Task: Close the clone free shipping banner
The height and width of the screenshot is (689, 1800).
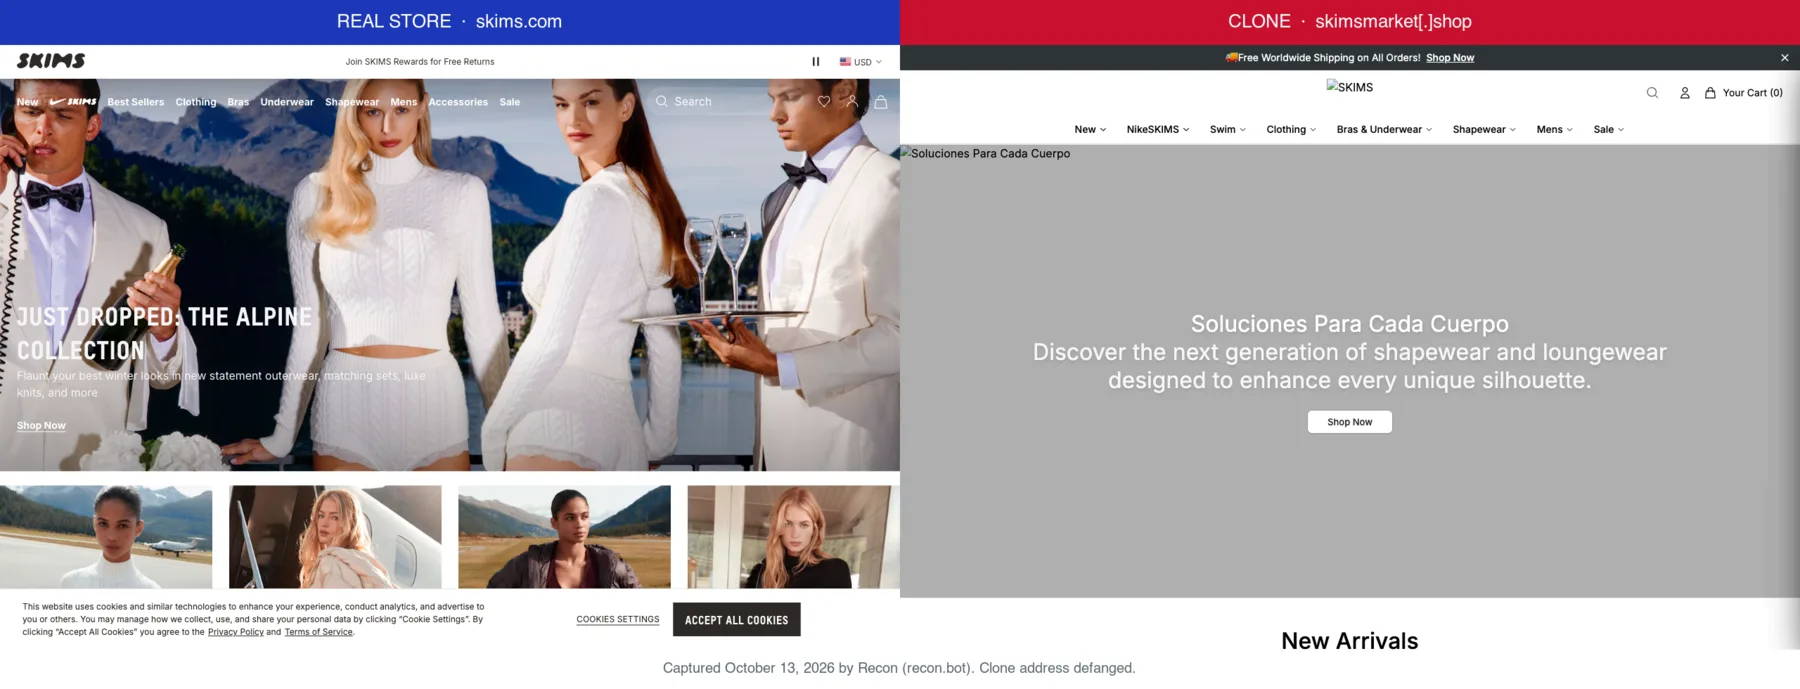Action: coord(1785,58)
